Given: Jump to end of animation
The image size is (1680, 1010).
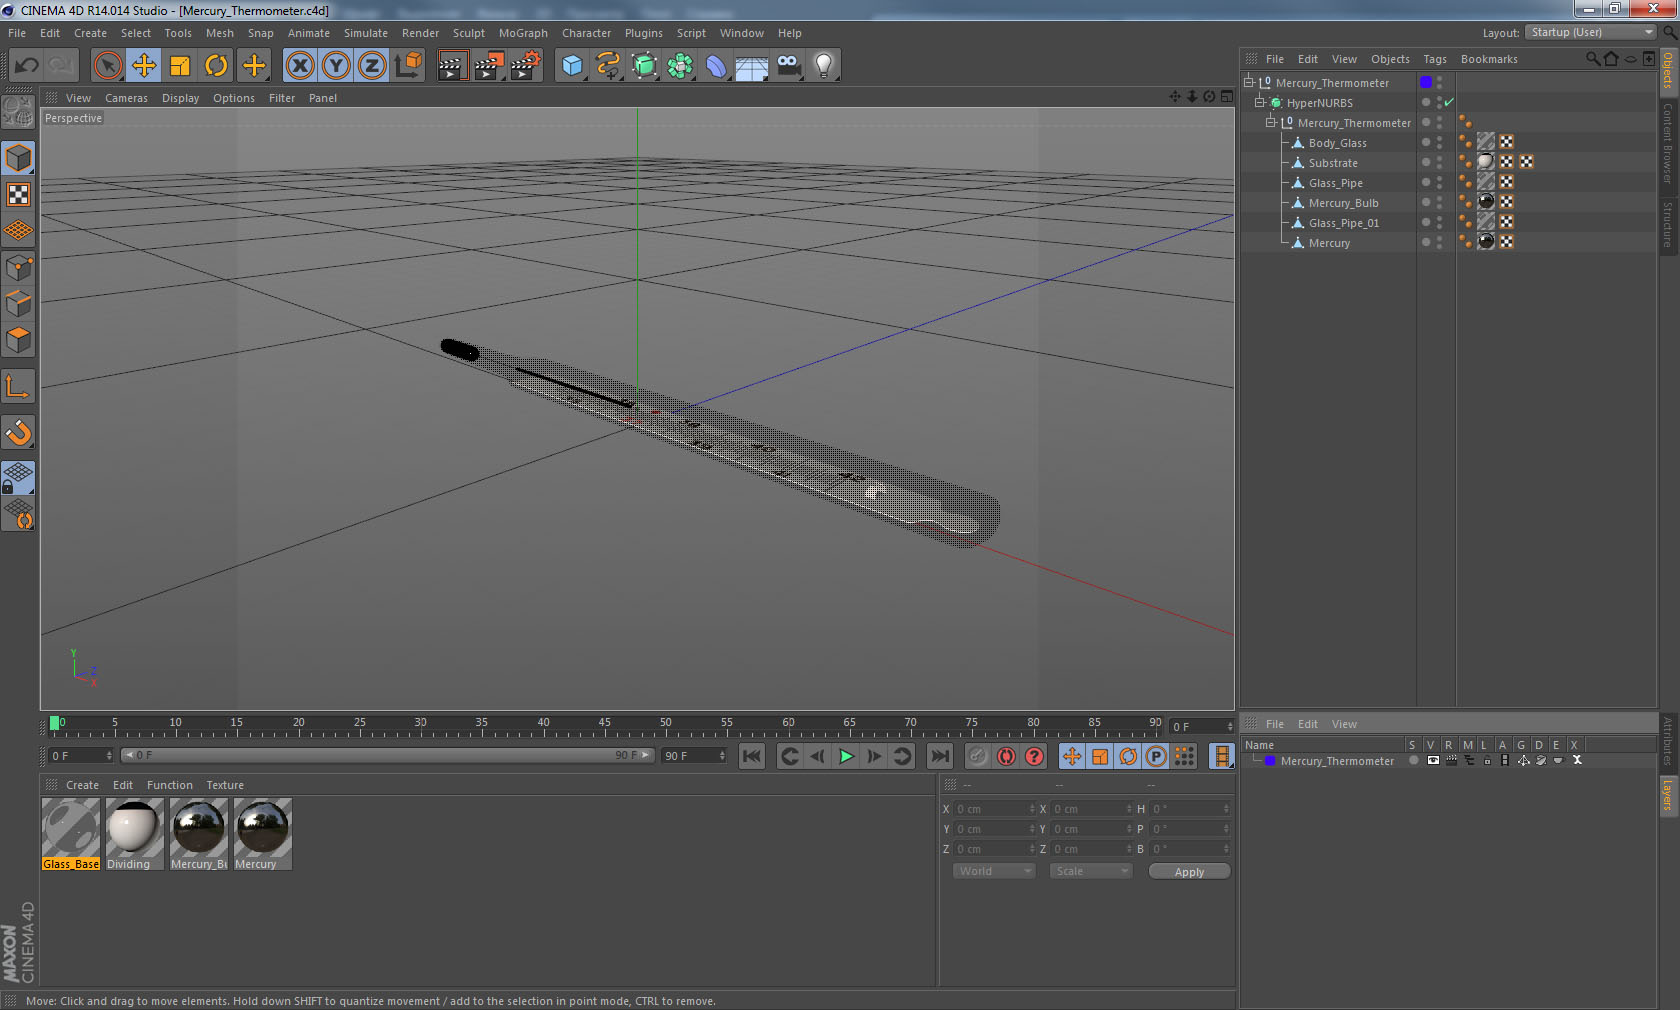Looking at the screenshot, I should point(940,756).
